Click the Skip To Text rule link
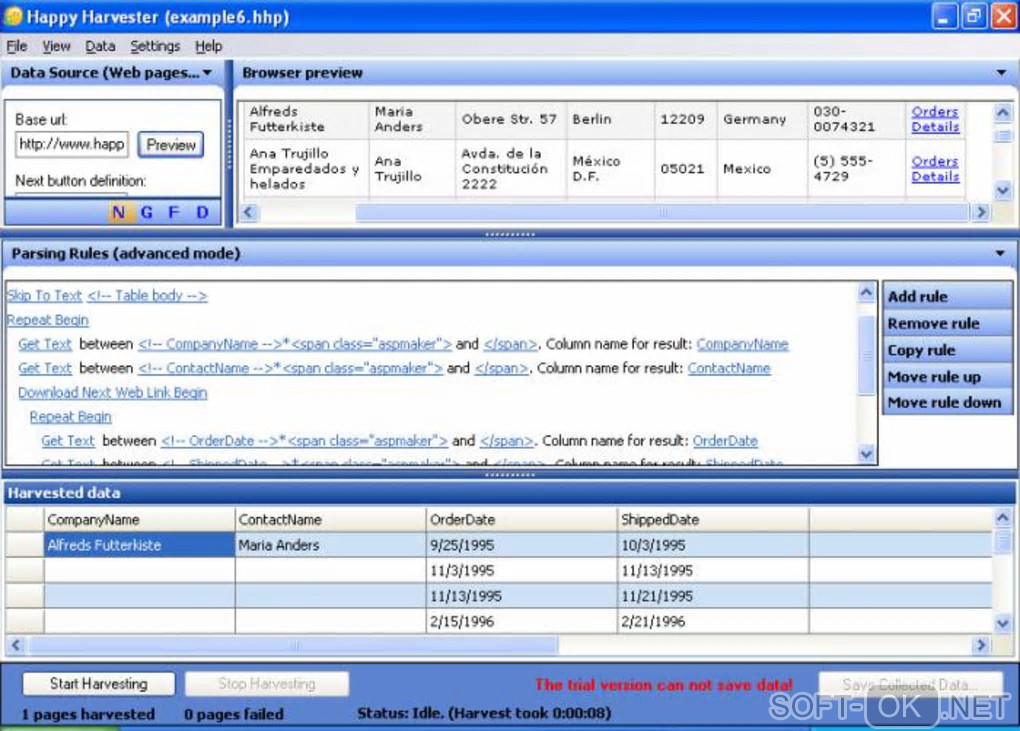This screenshot has height=731, width=1020. (x=44, y=295)
